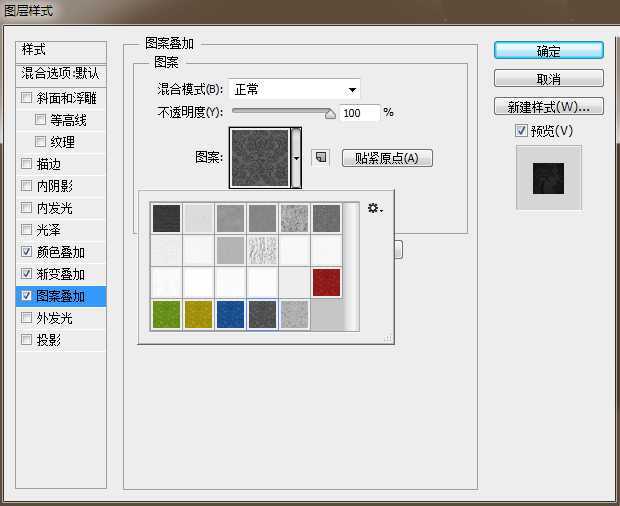The image size is (620, 506).
Task: Click the create new preset pattern icon
Action: tap(321, 157)
